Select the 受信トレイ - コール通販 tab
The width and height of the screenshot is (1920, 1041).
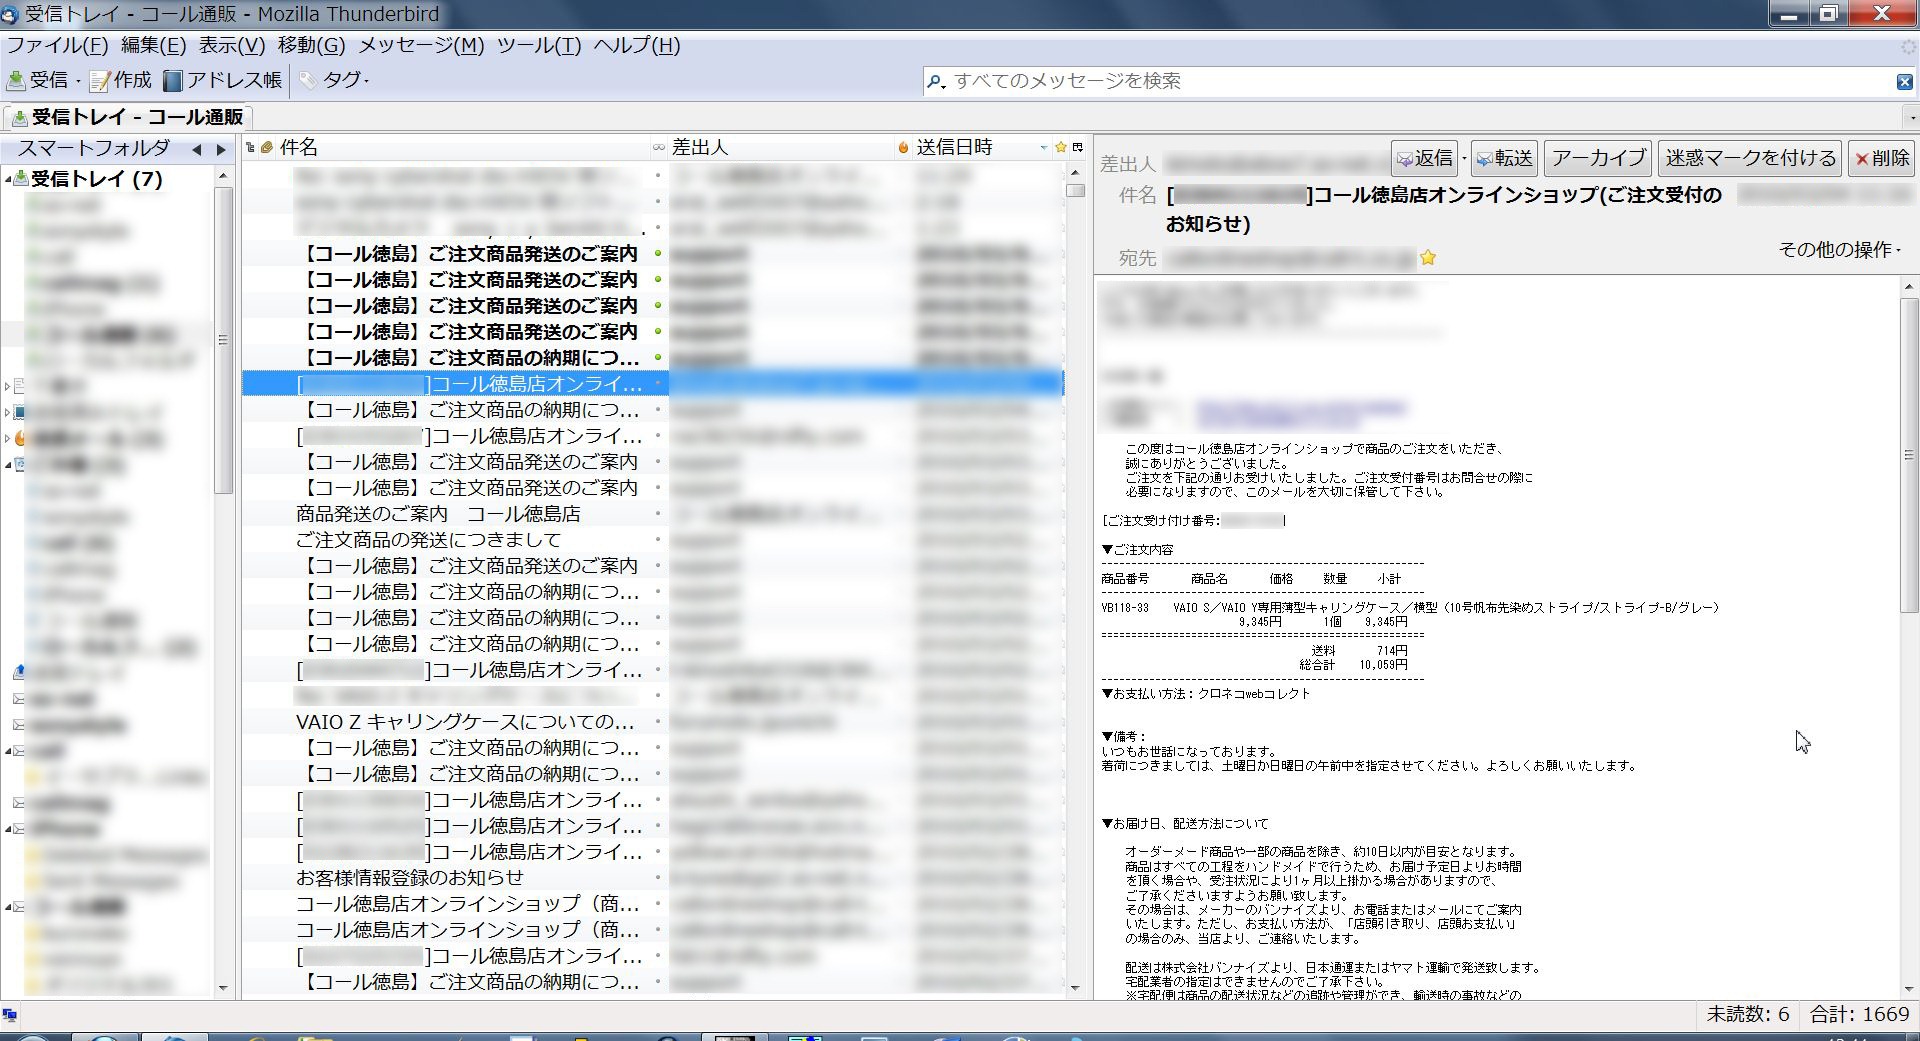pyautogui.click(x=128, y=118)
